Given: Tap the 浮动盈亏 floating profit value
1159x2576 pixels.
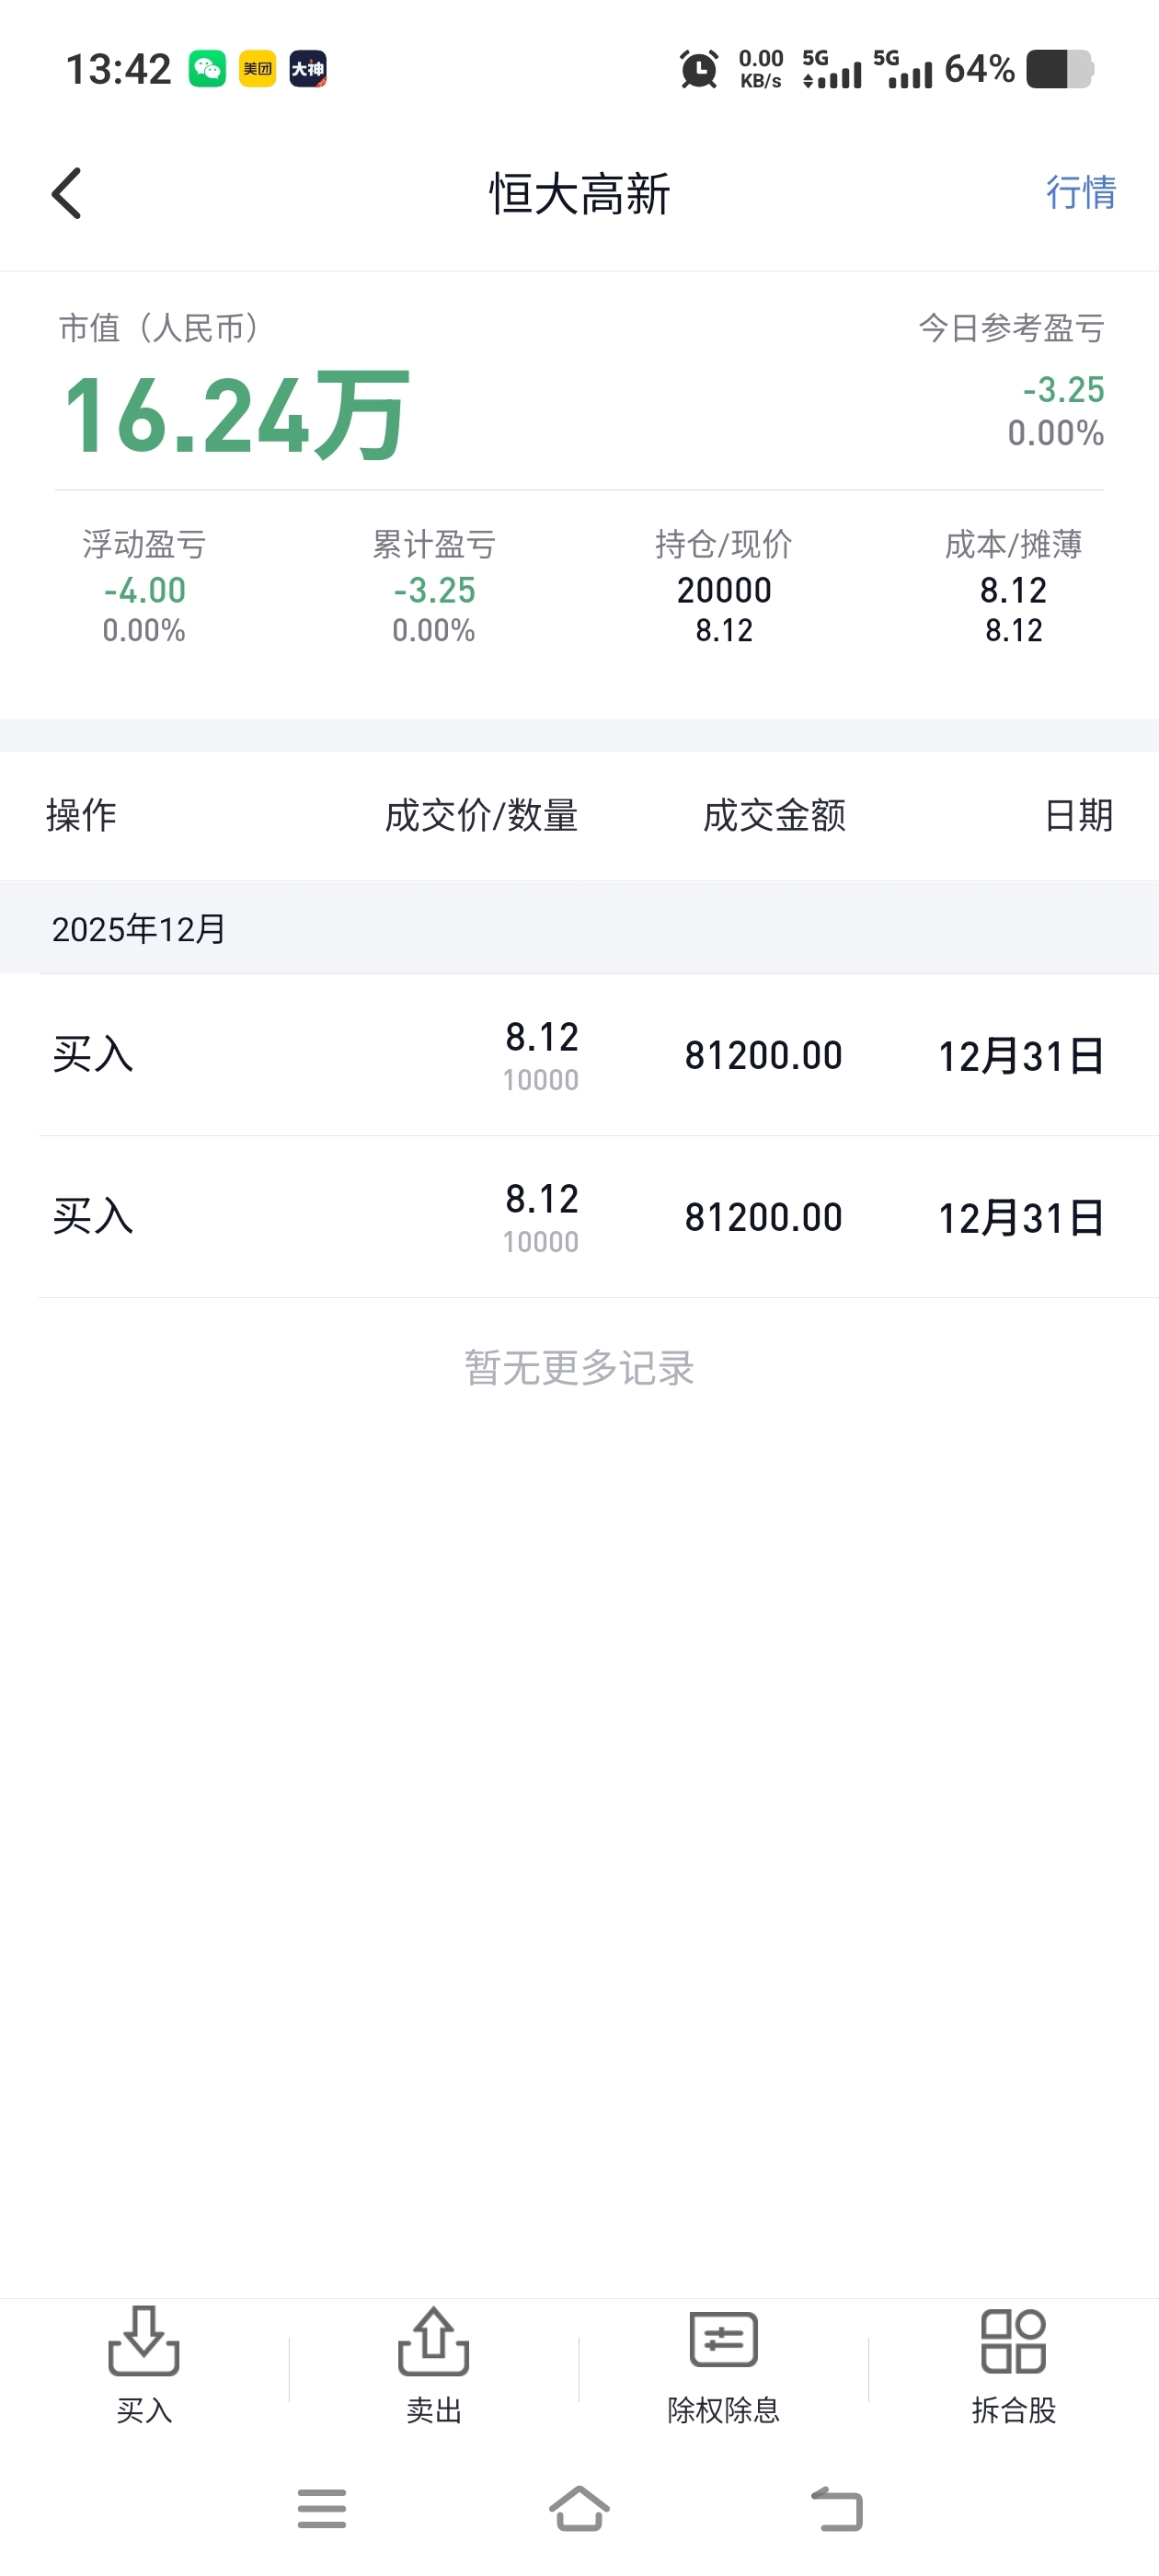Looking at the screenshot, I should [145, 590].
